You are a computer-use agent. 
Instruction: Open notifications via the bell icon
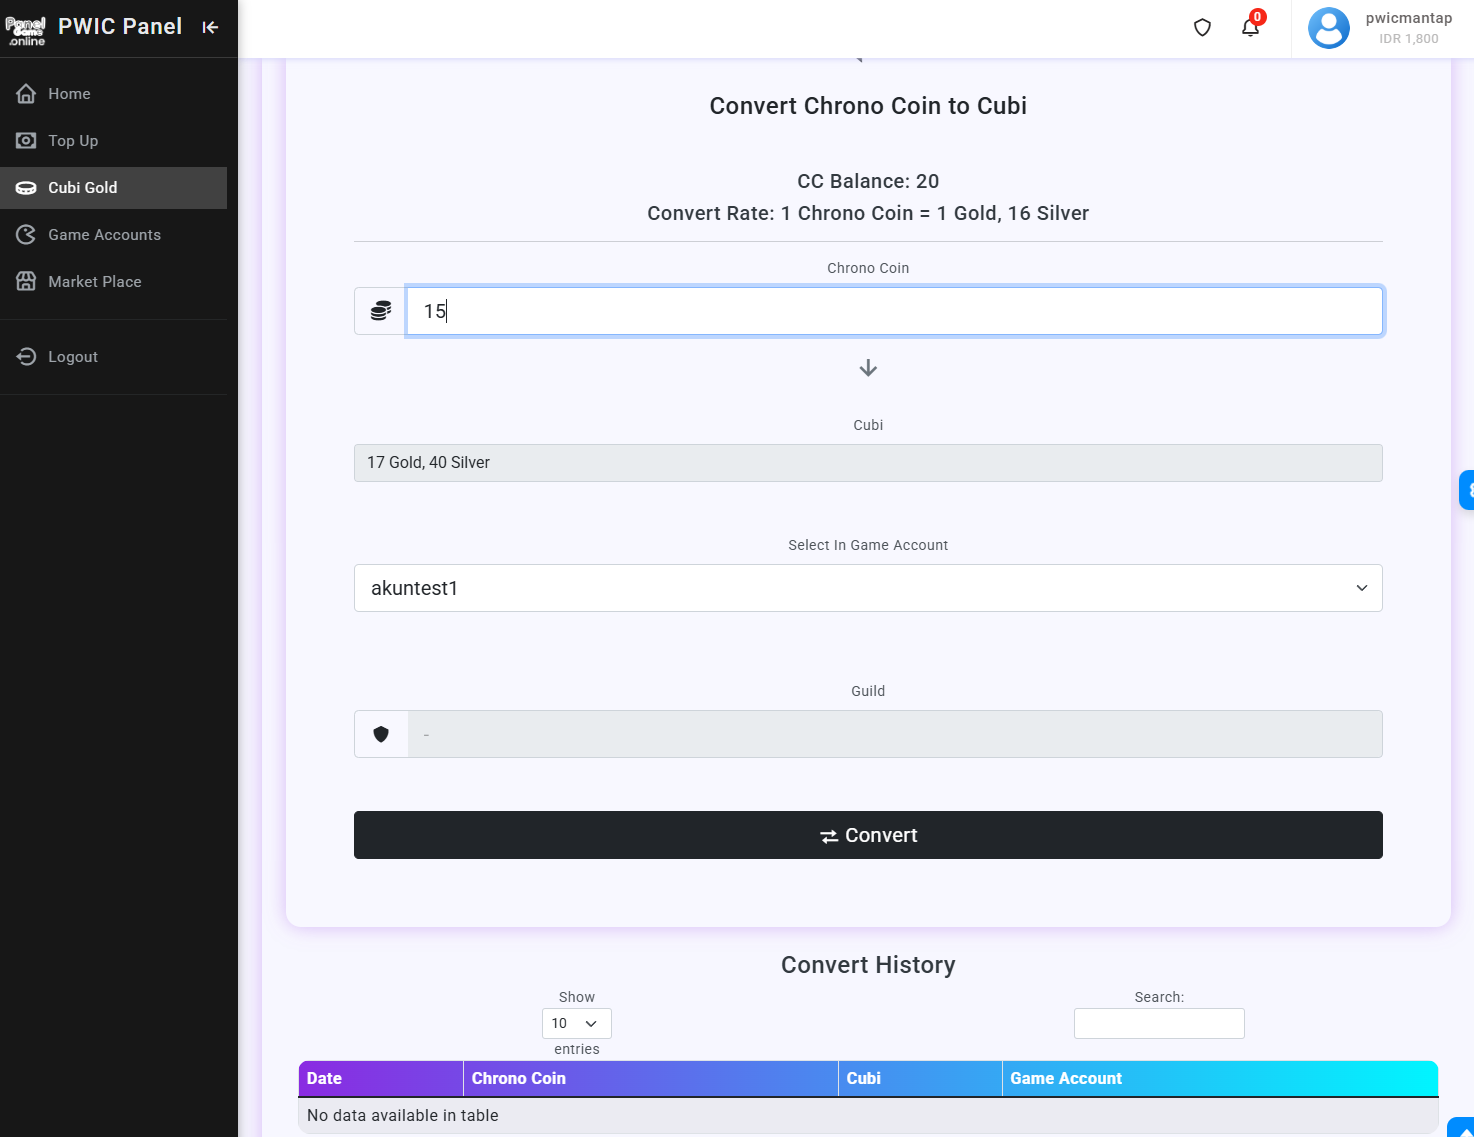point(1250,27)
